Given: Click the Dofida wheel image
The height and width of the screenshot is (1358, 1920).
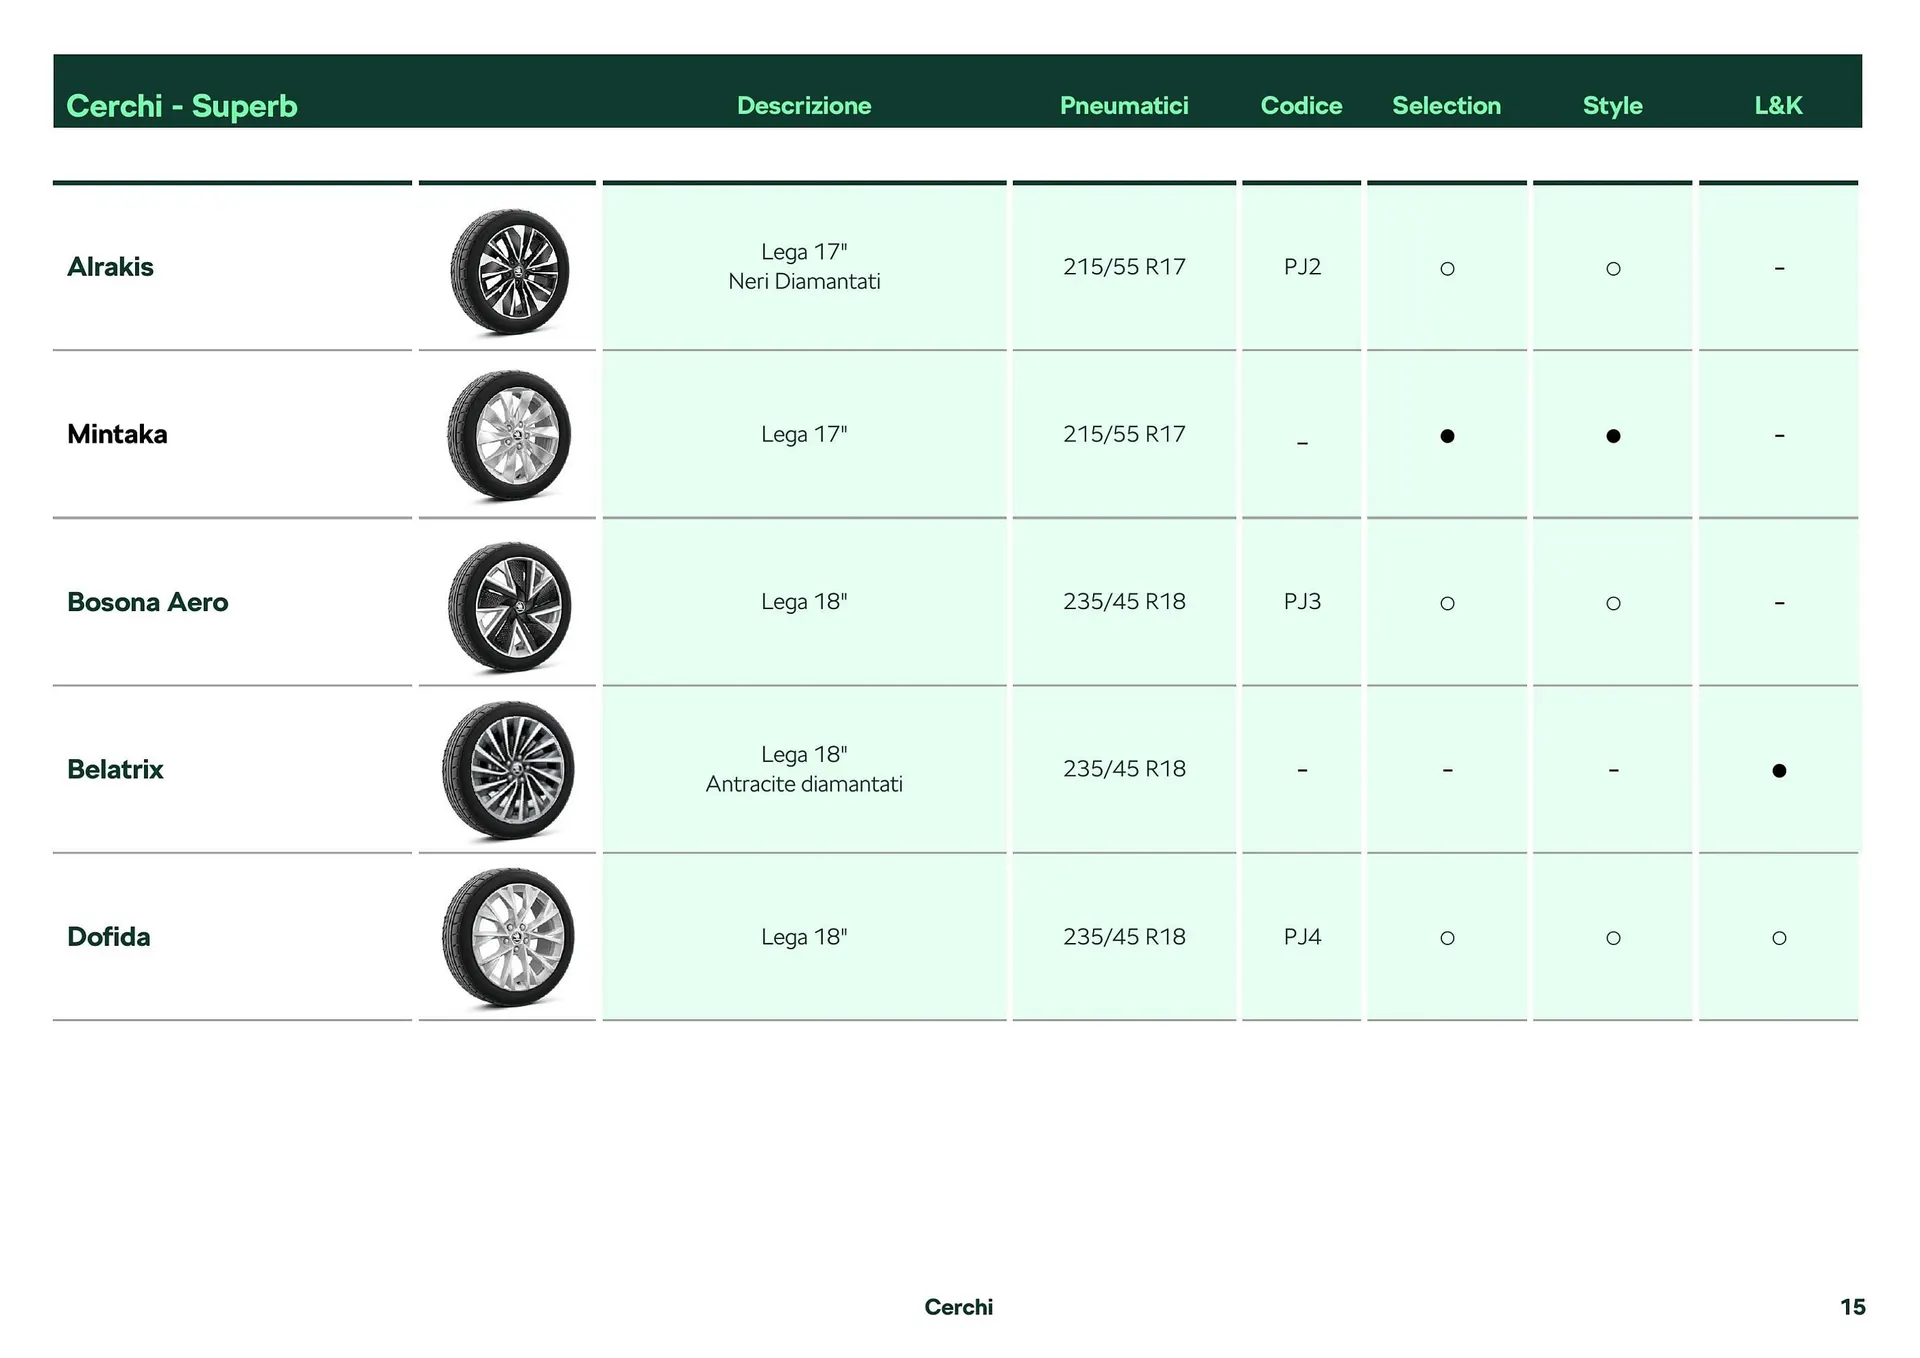Looking at the screenshot, I should tap(509, 938).
